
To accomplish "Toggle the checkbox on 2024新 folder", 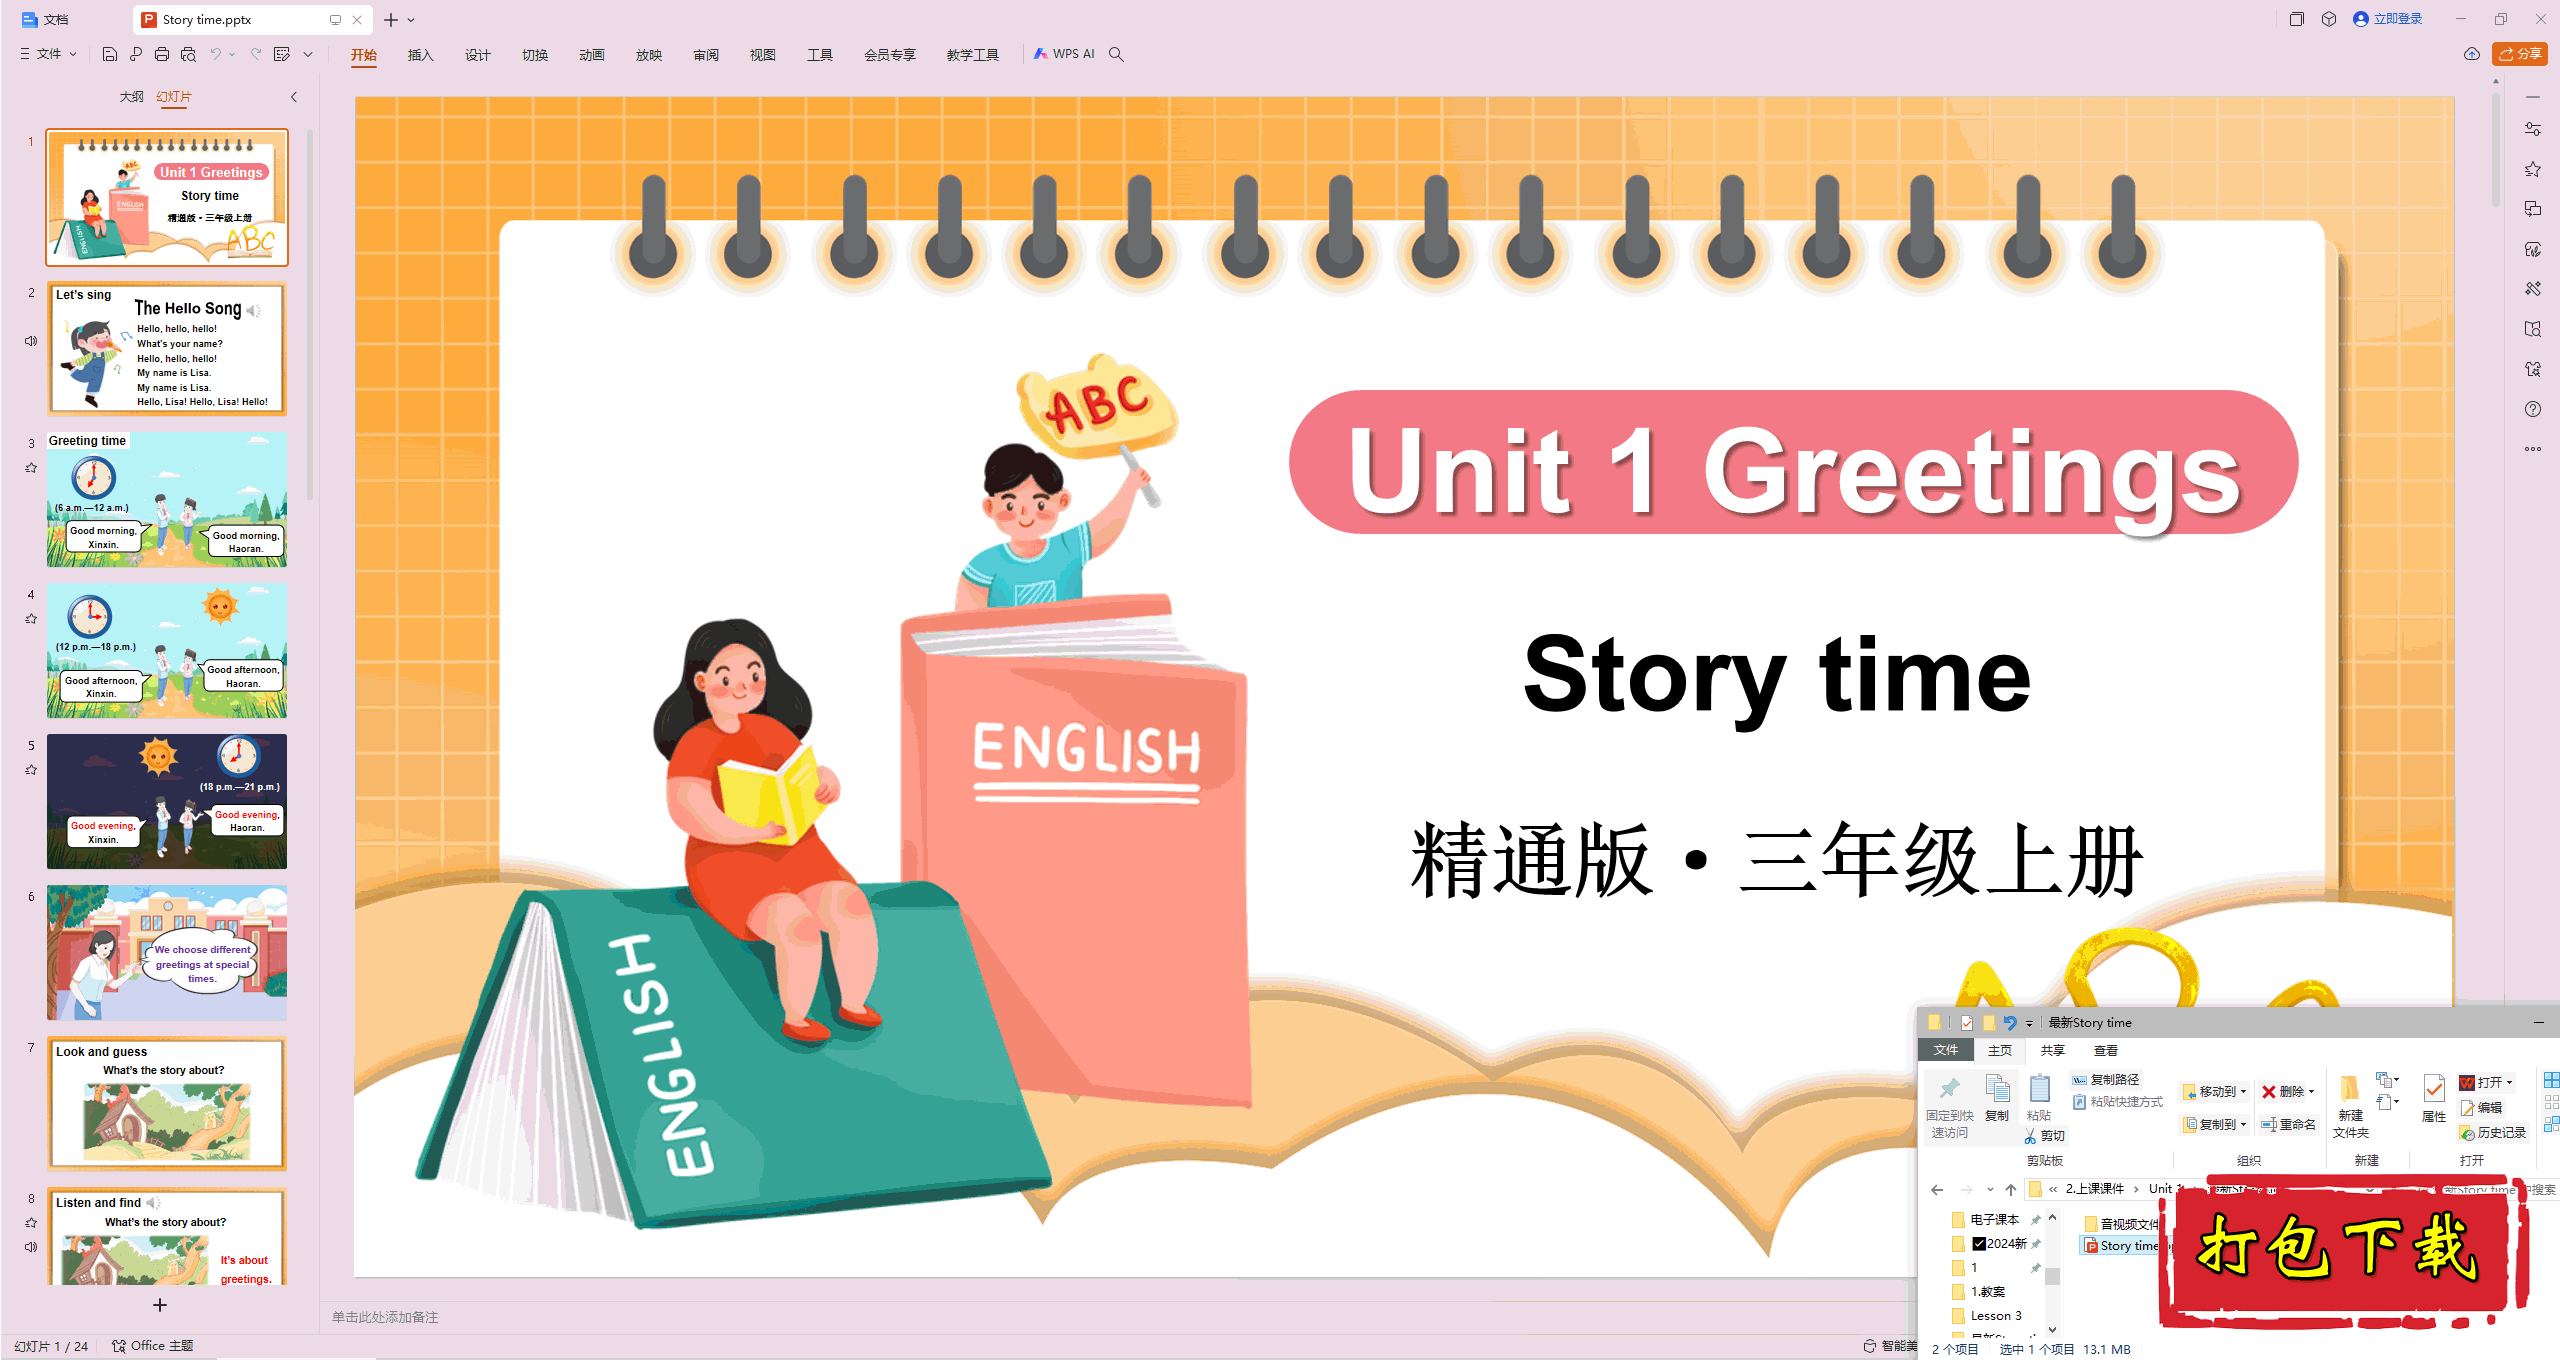I will (x=1979, y=1244).
